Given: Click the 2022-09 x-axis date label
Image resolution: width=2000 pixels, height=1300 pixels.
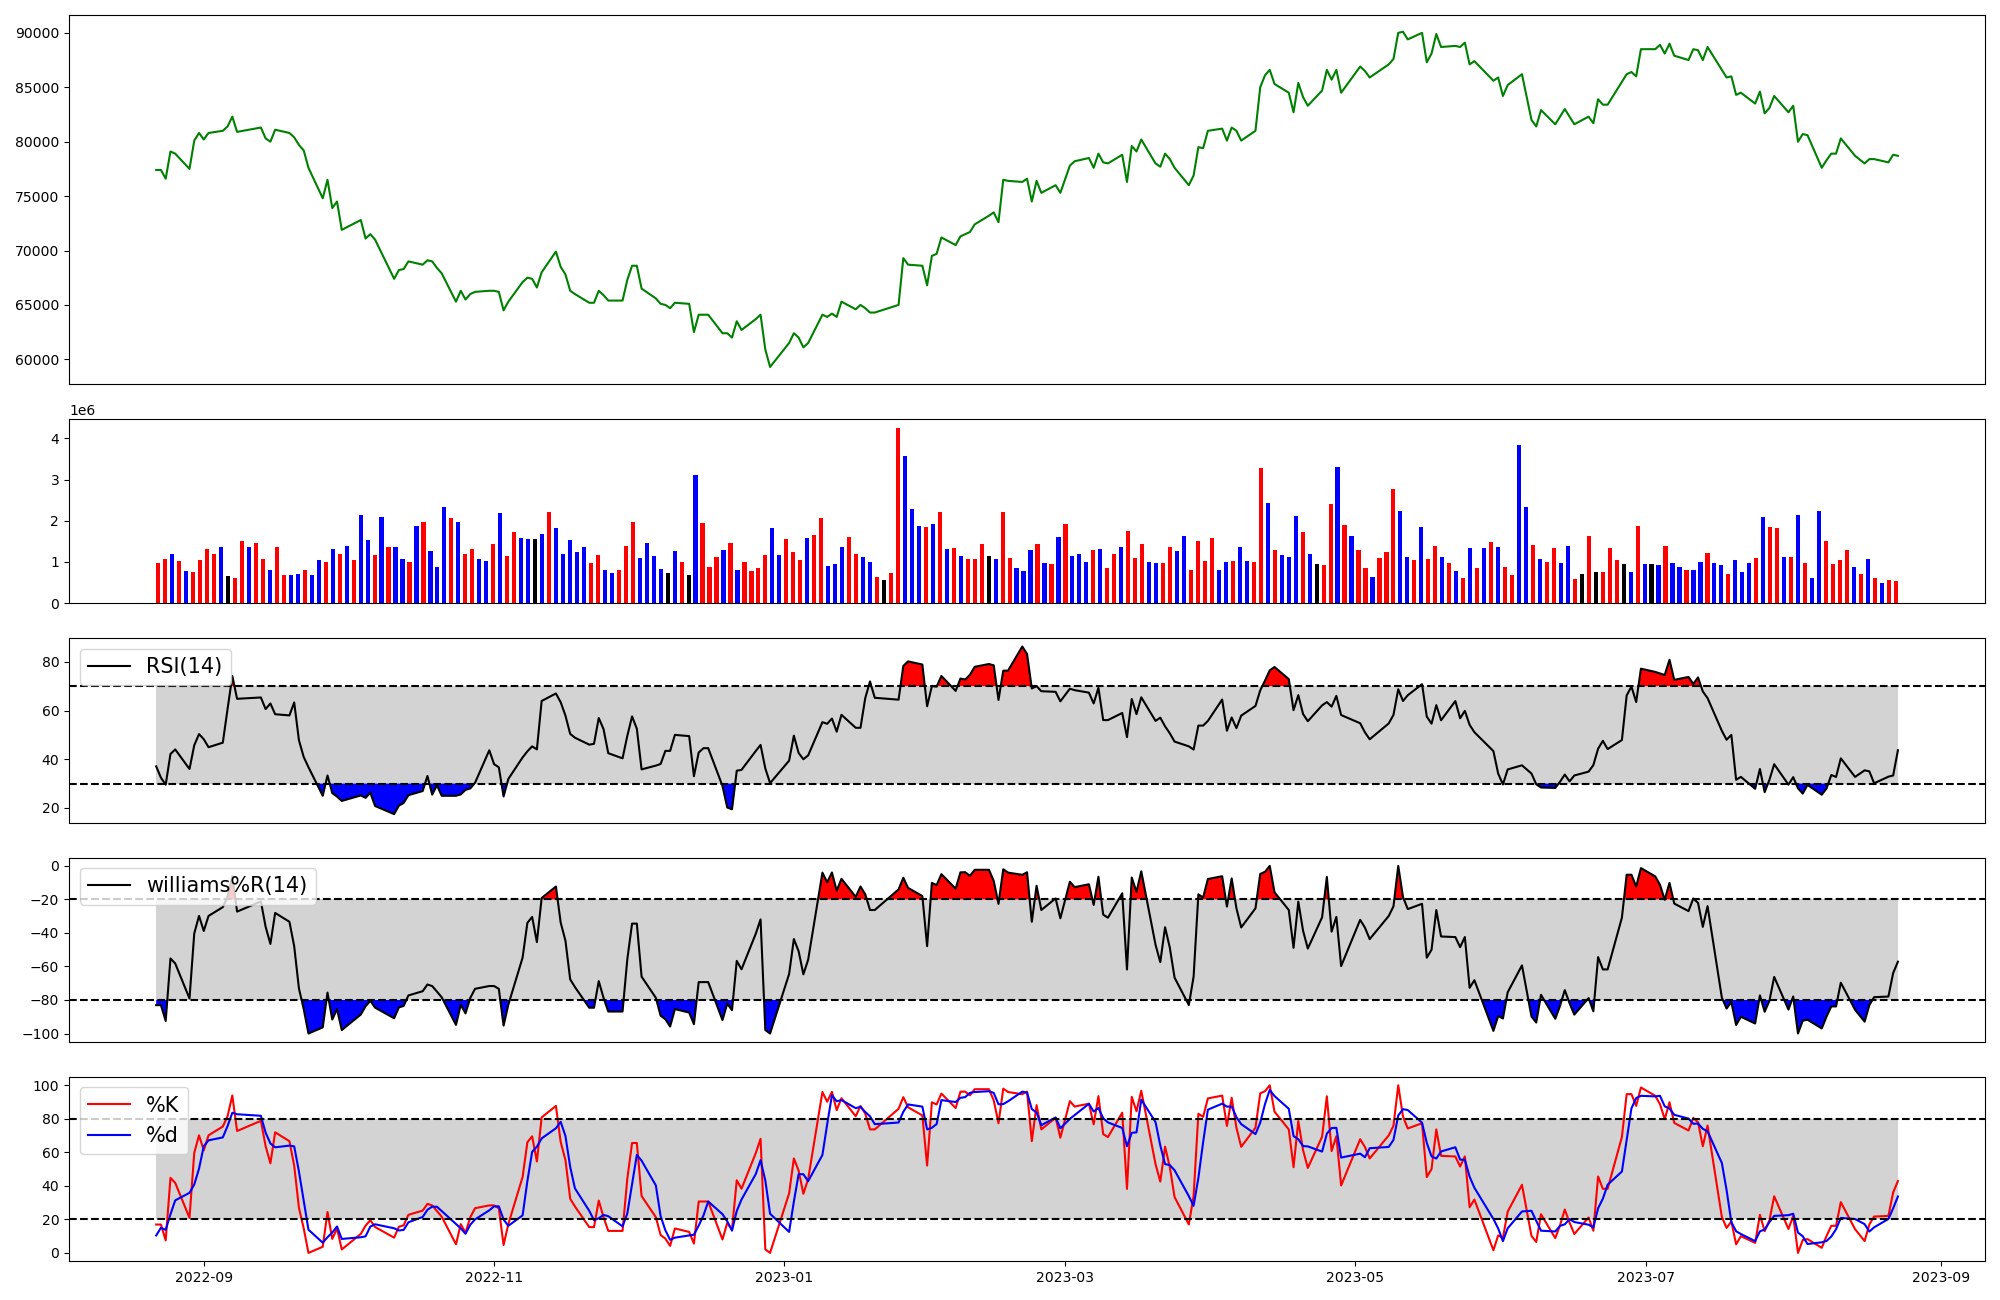Looking at the screenshot, I should (x=204, y=1277).
